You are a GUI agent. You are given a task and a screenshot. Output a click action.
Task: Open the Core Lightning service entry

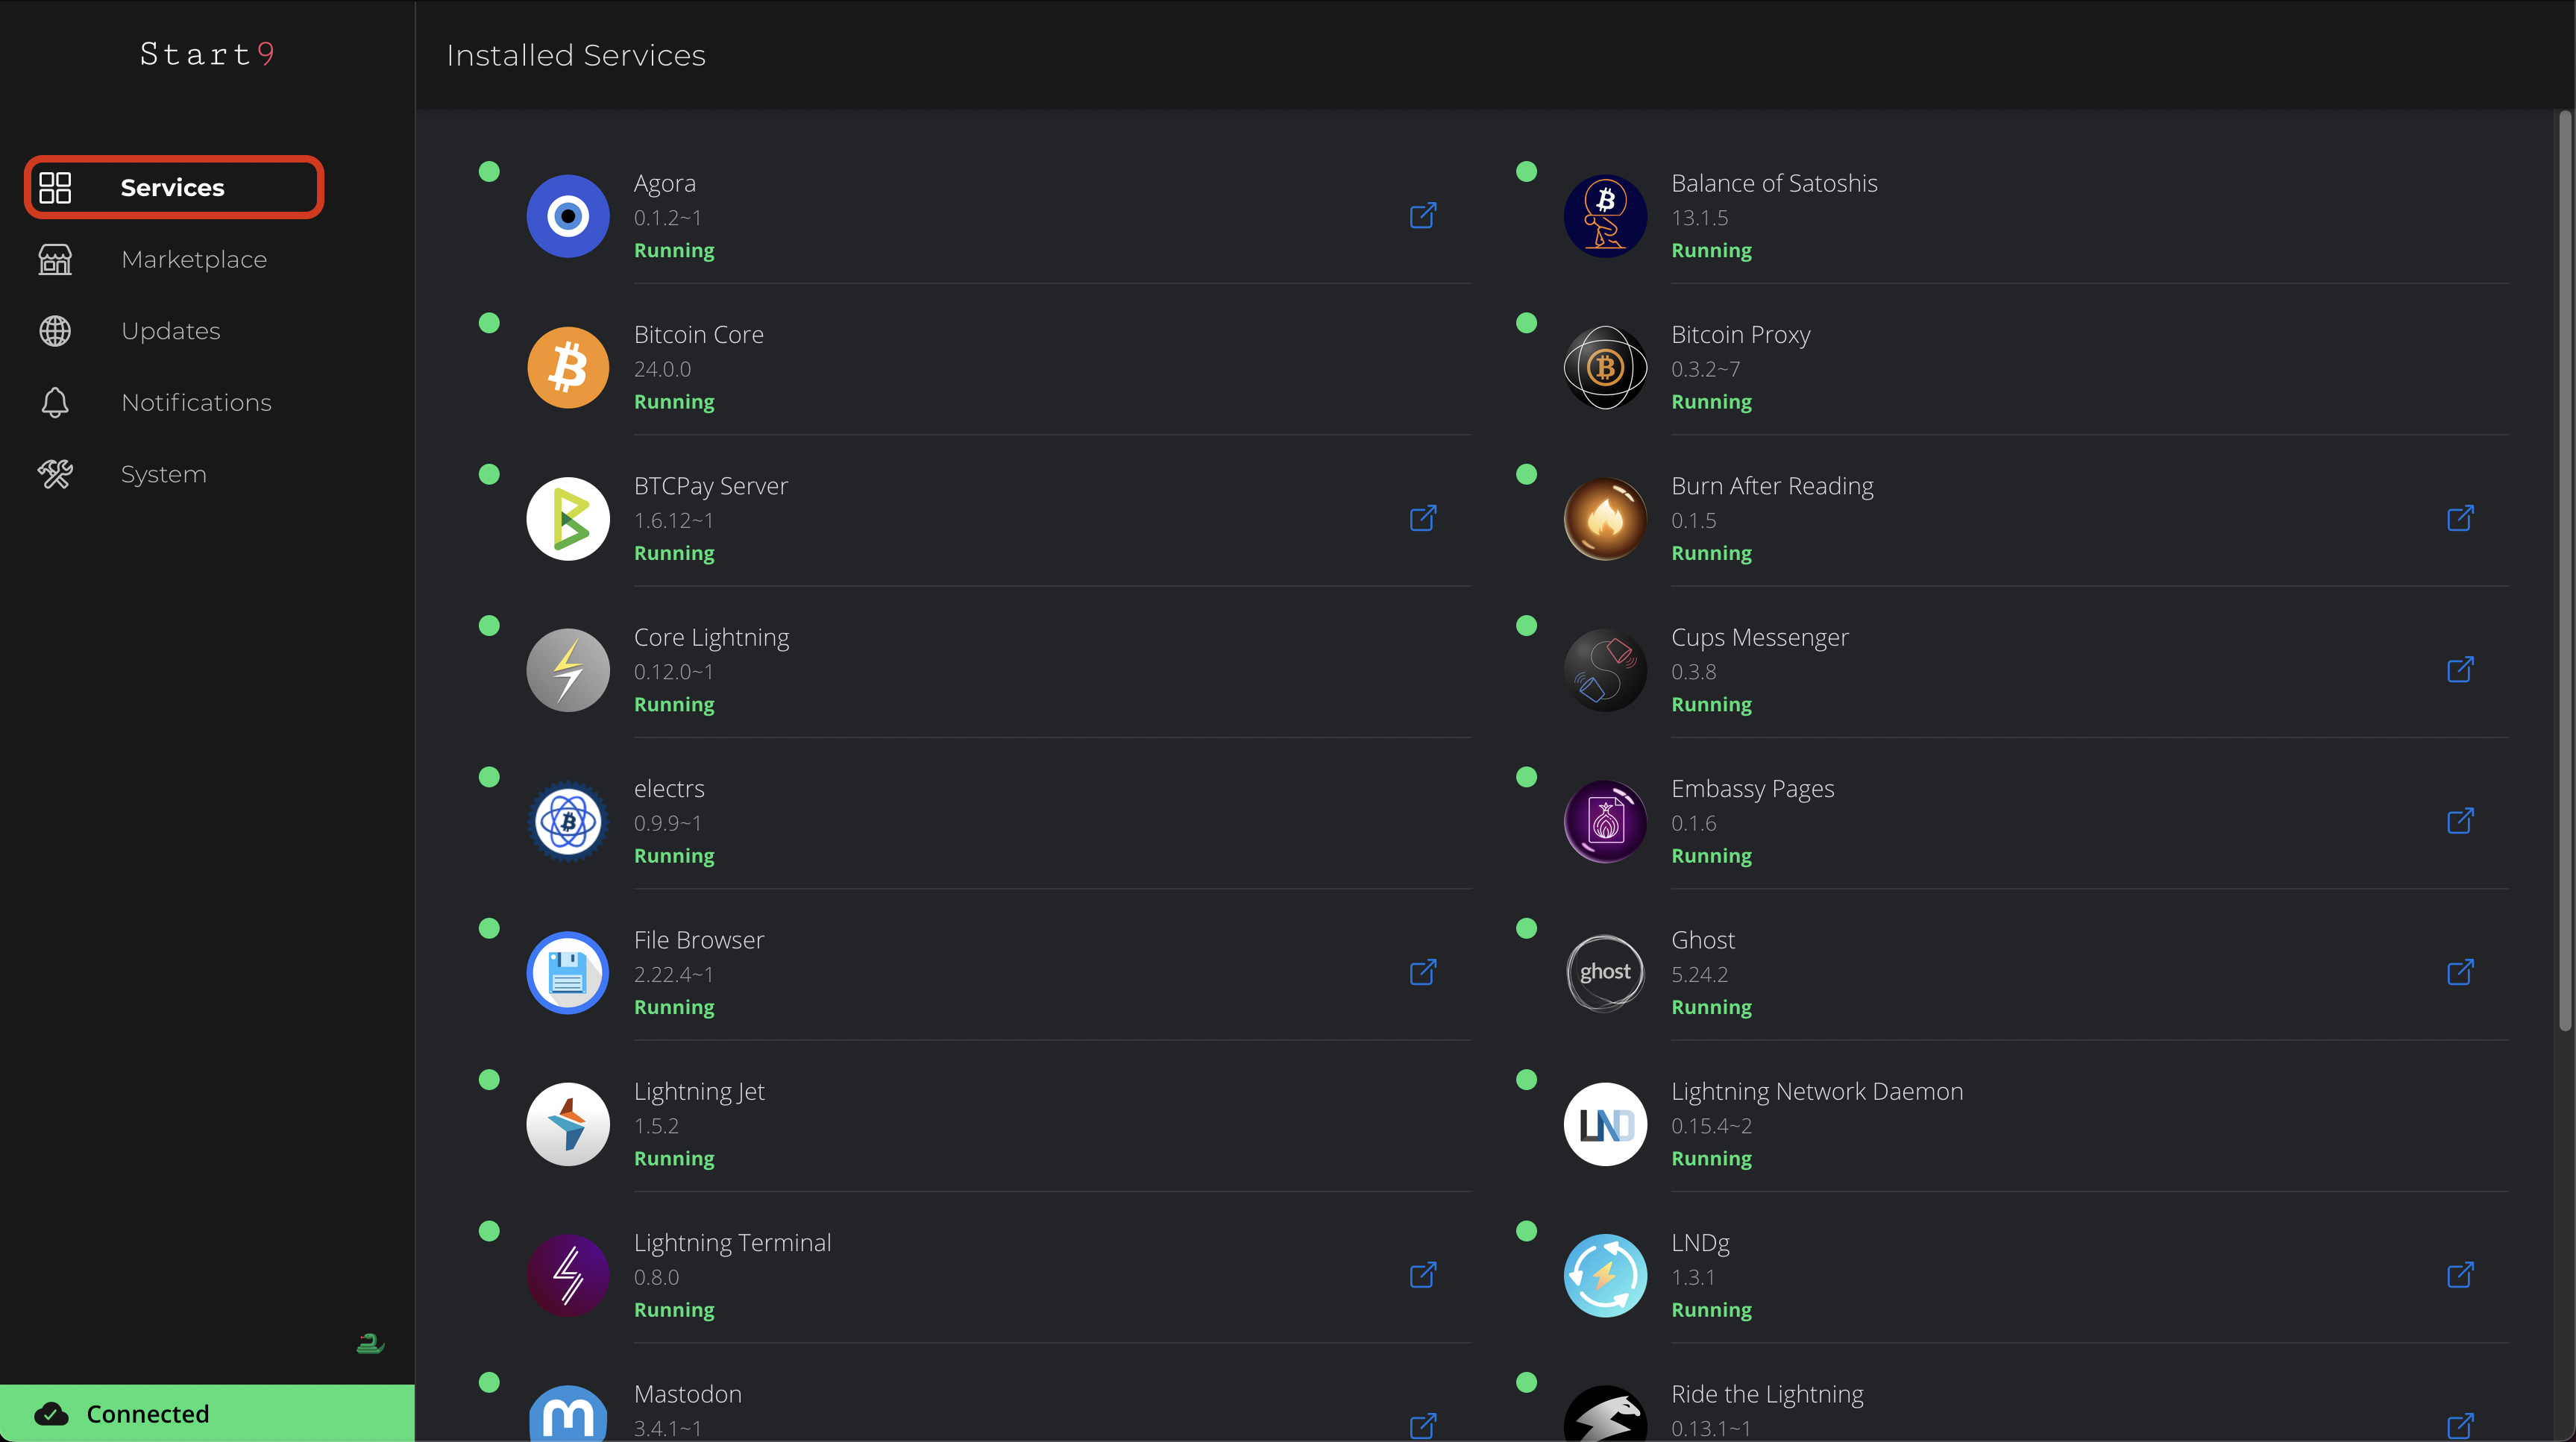coord(711,638)
